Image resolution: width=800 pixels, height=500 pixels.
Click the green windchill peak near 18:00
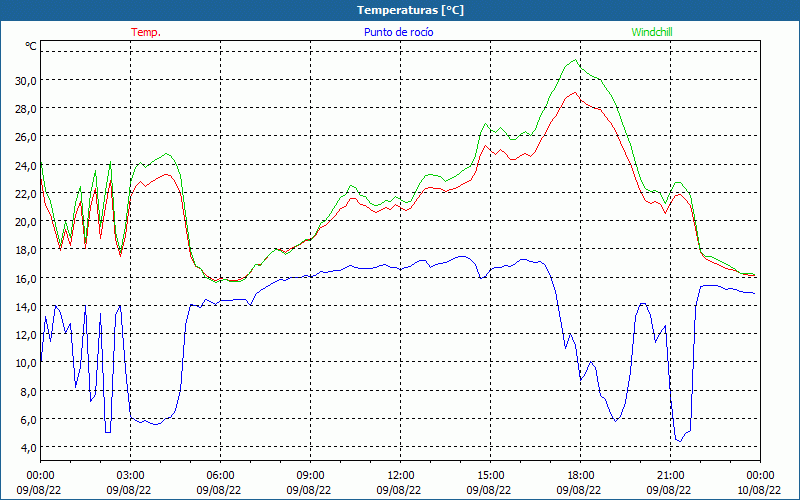click(576, 60)
